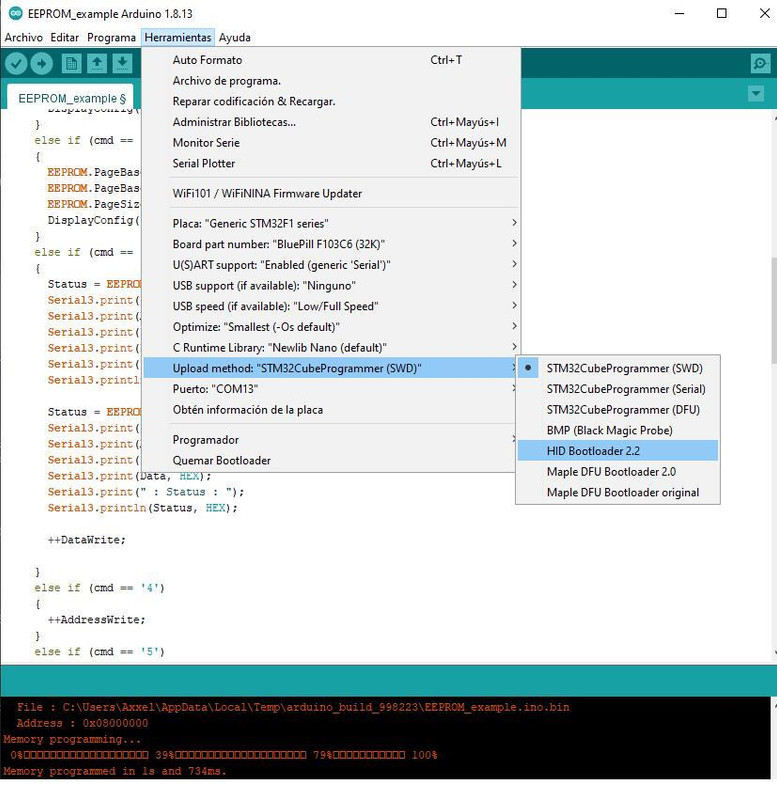
Task: Choose Maple DFU Bootloader 2.0
Action: [x=618, y=472]
